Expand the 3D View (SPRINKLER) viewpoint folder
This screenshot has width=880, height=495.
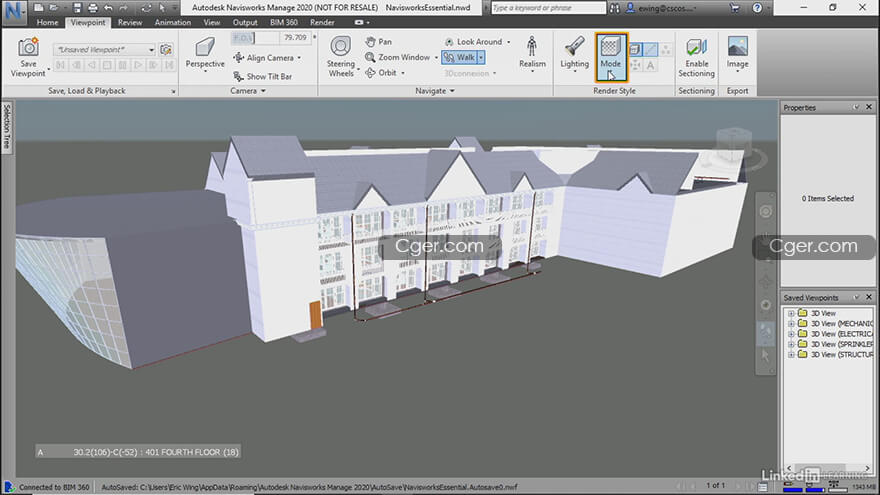pos(791,344)
